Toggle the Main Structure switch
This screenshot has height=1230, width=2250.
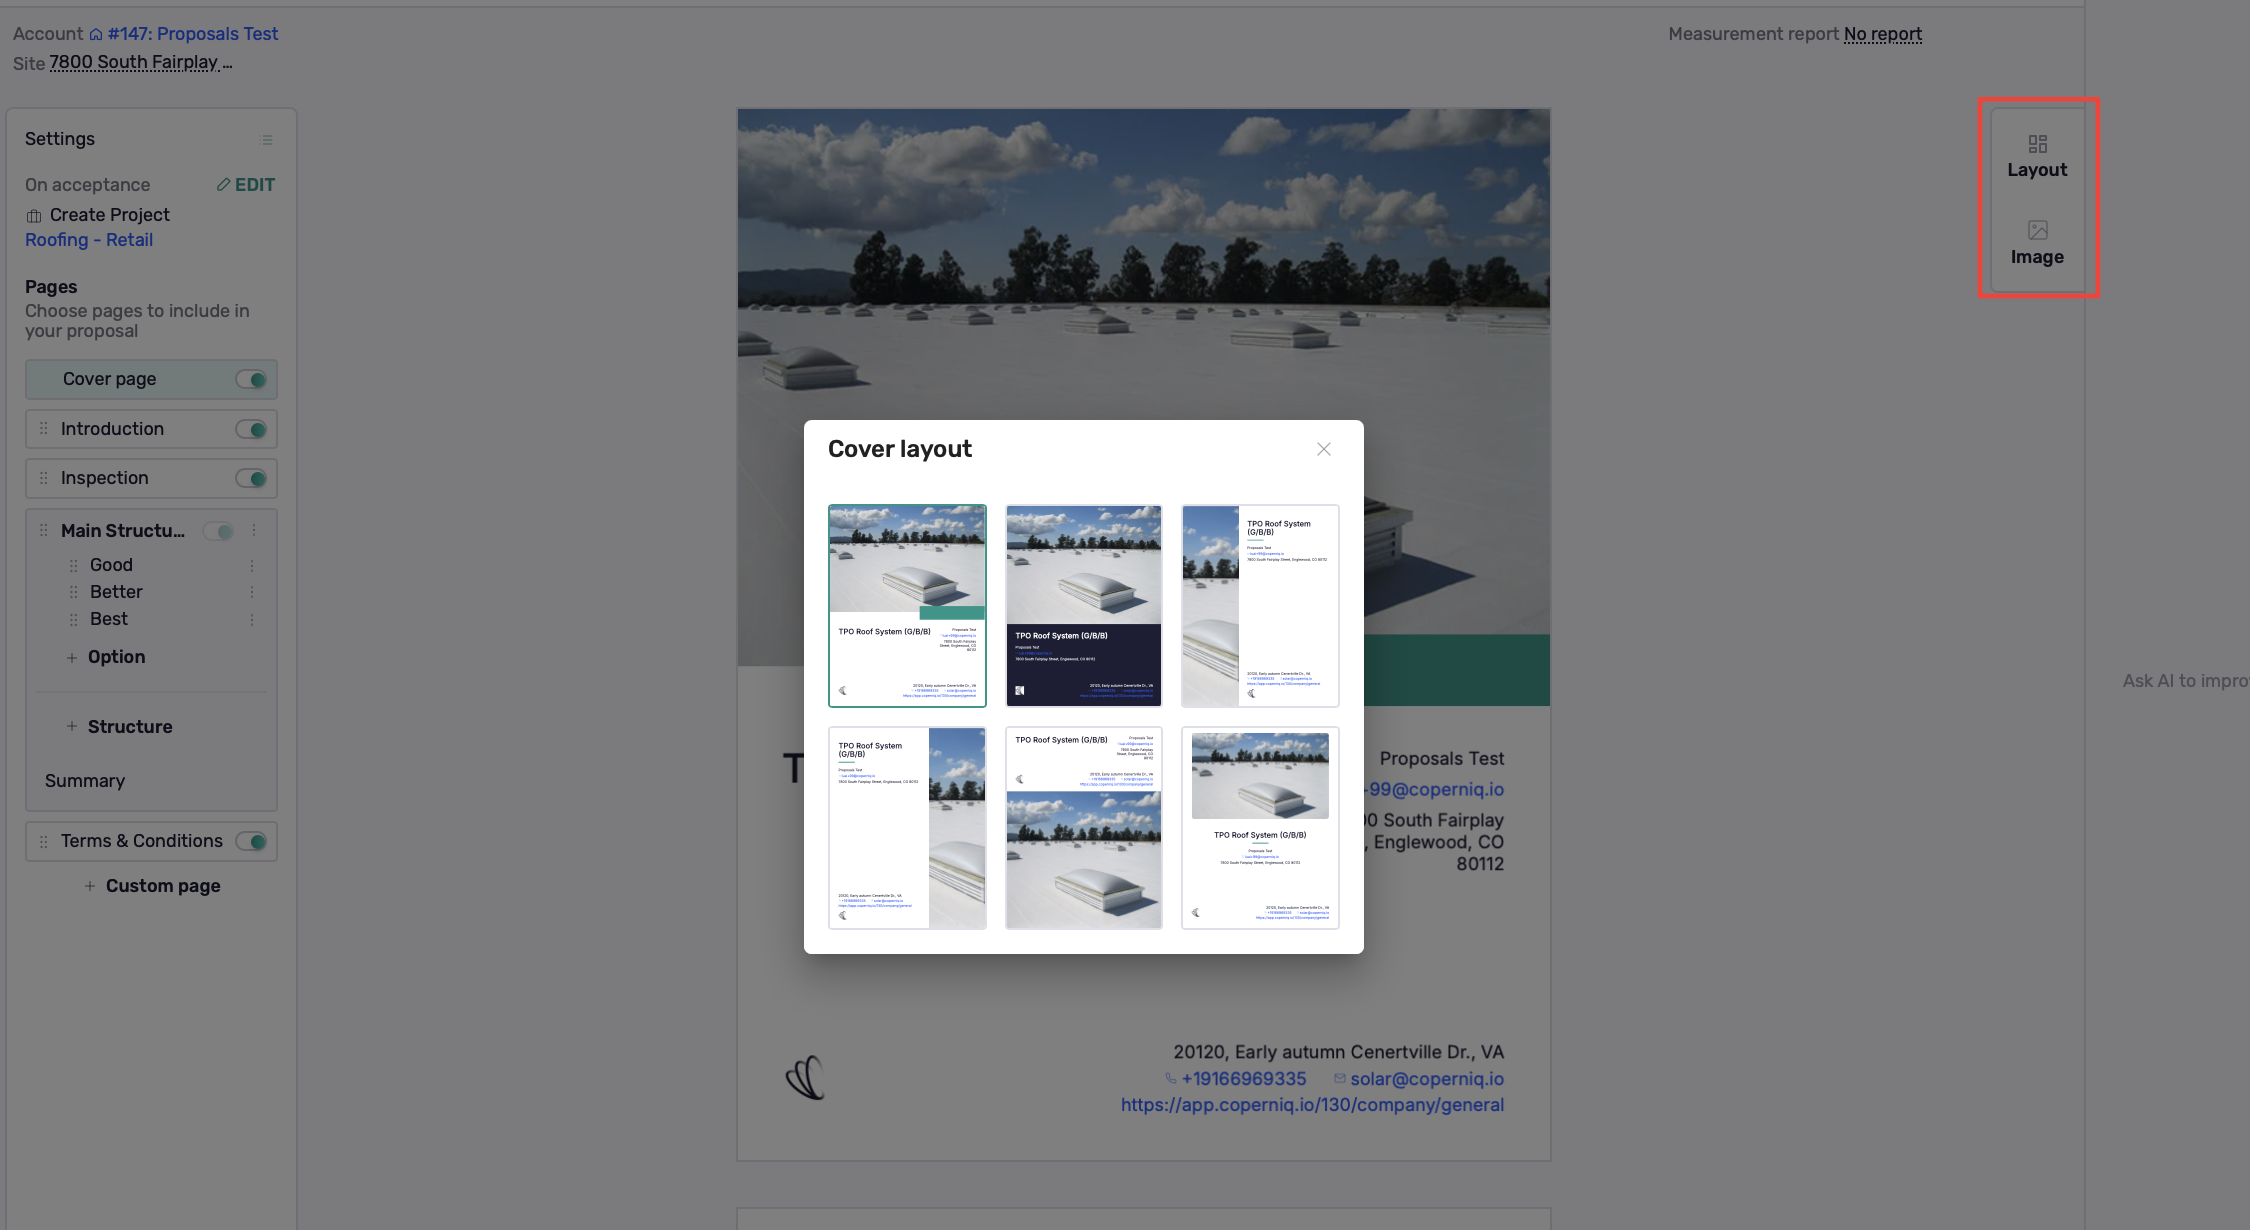(219, 531)
